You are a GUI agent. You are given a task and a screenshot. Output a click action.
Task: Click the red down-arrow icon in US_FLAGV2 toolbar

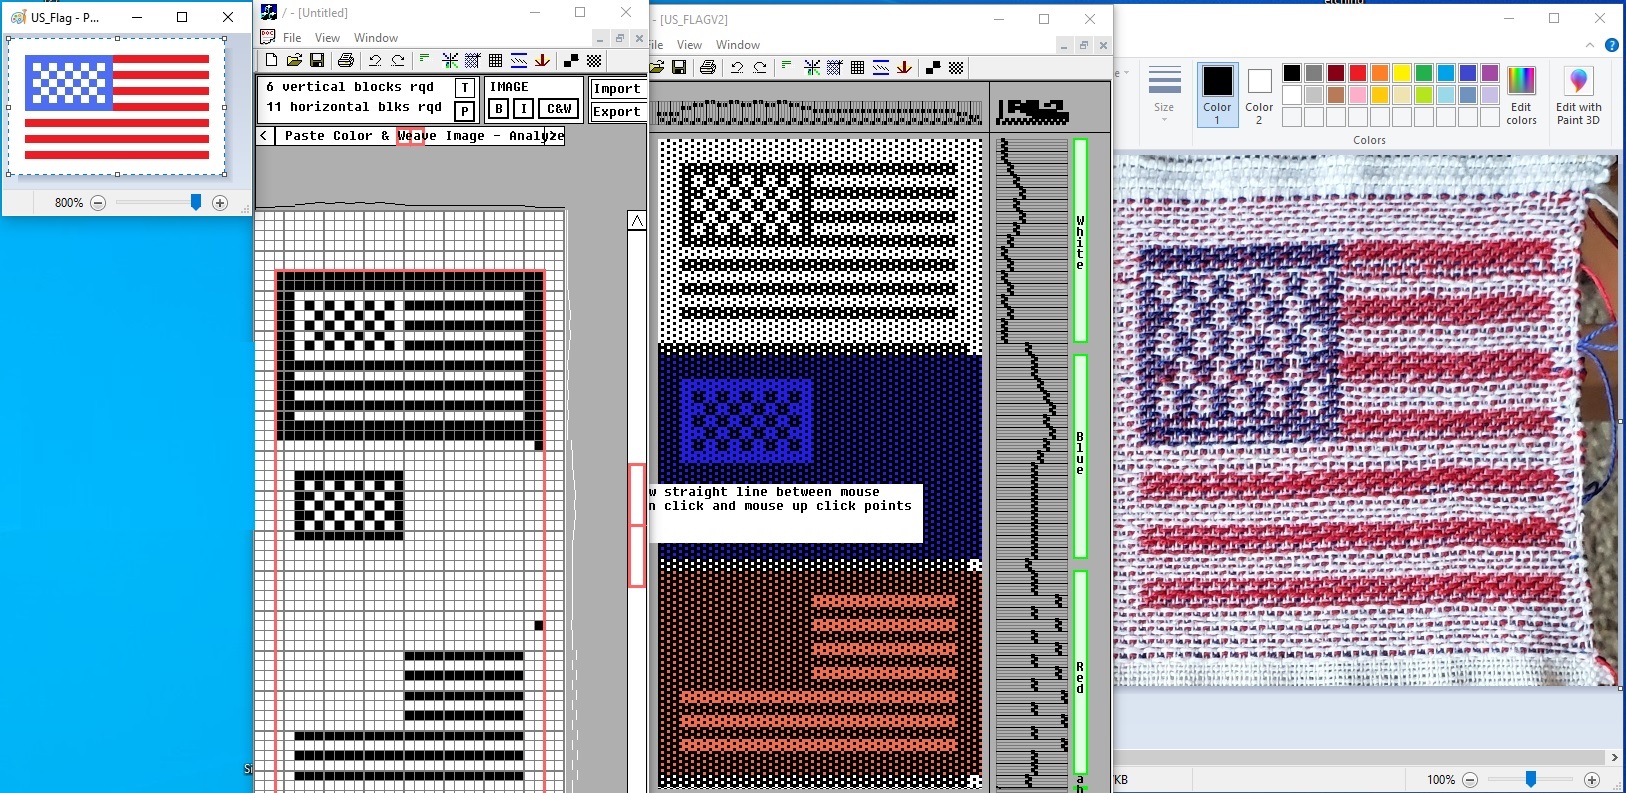pos(904,68)
